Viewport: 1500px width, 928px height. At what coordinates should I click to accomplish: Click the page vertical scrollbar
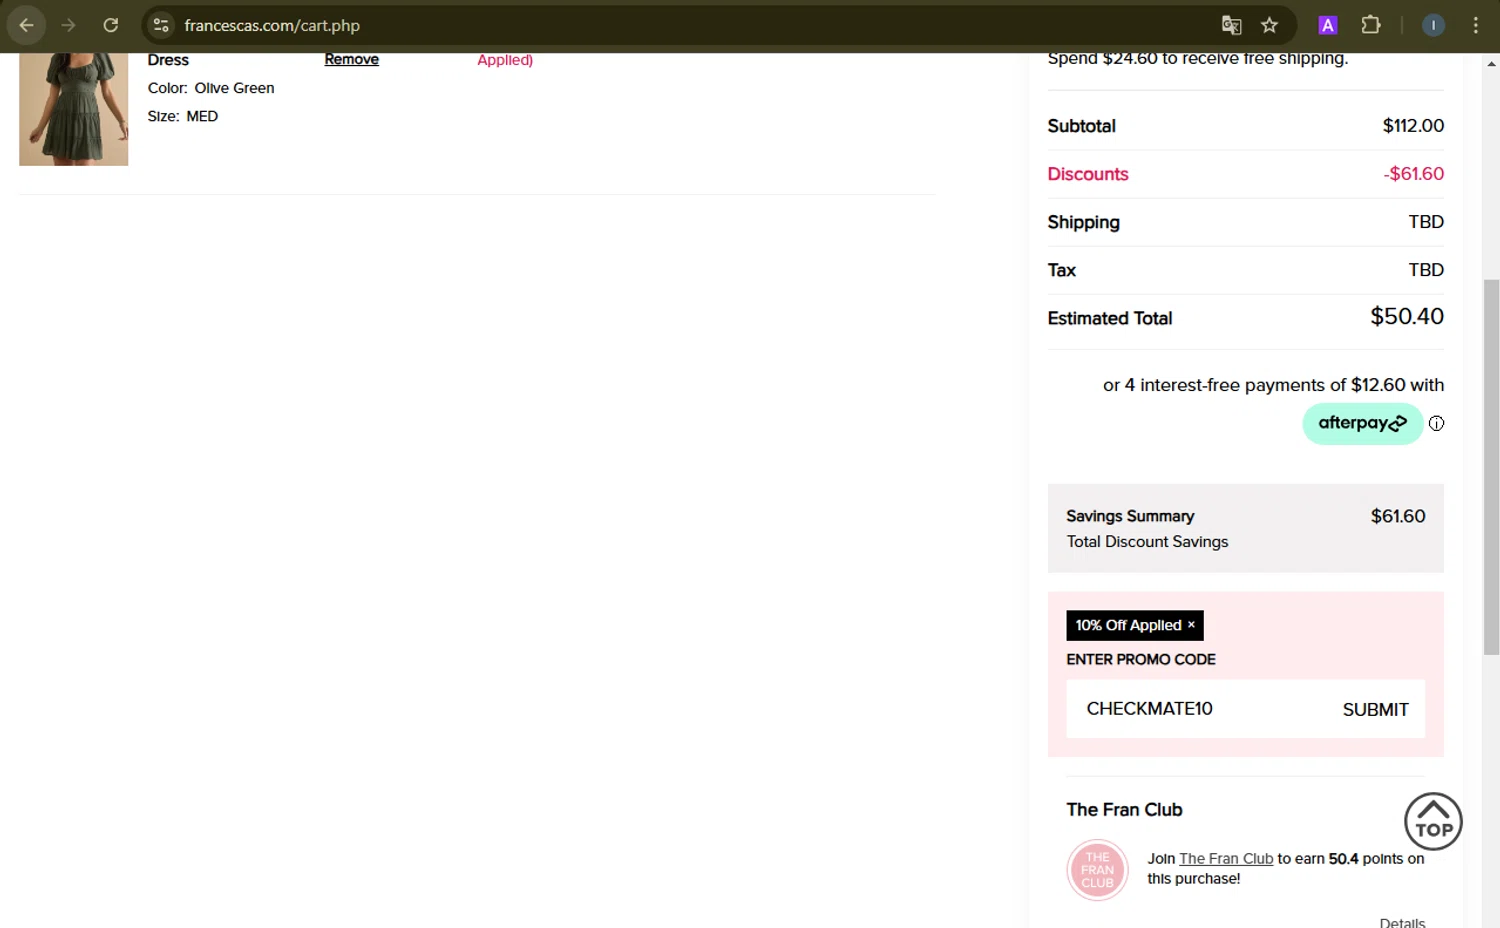[x=1491, y=467]
